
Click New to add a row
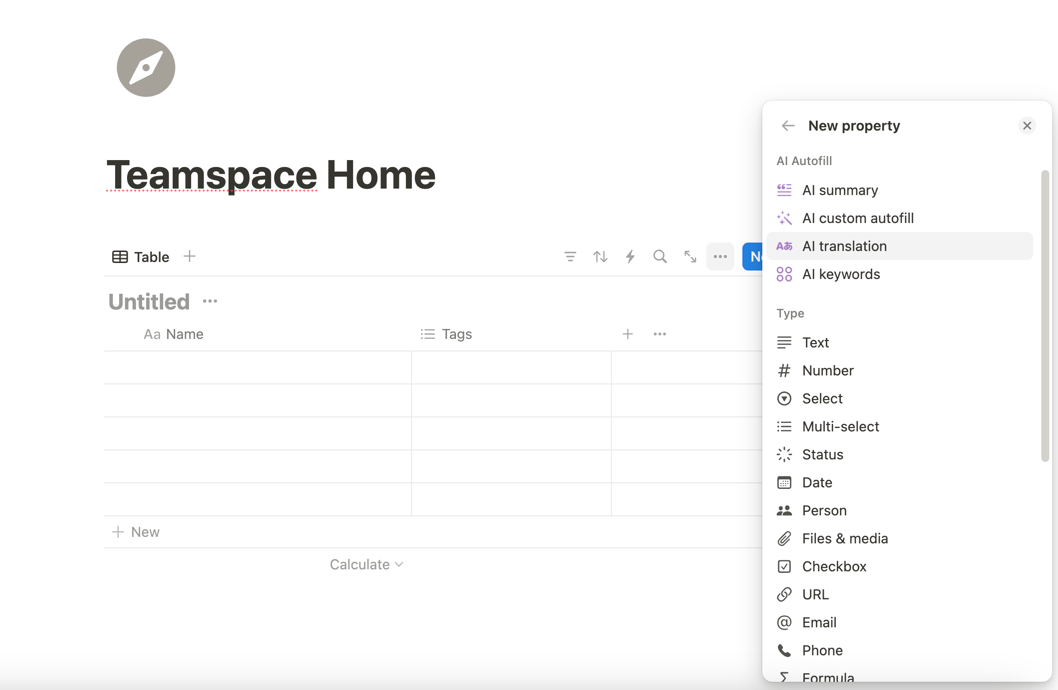[x=136, y=532]
